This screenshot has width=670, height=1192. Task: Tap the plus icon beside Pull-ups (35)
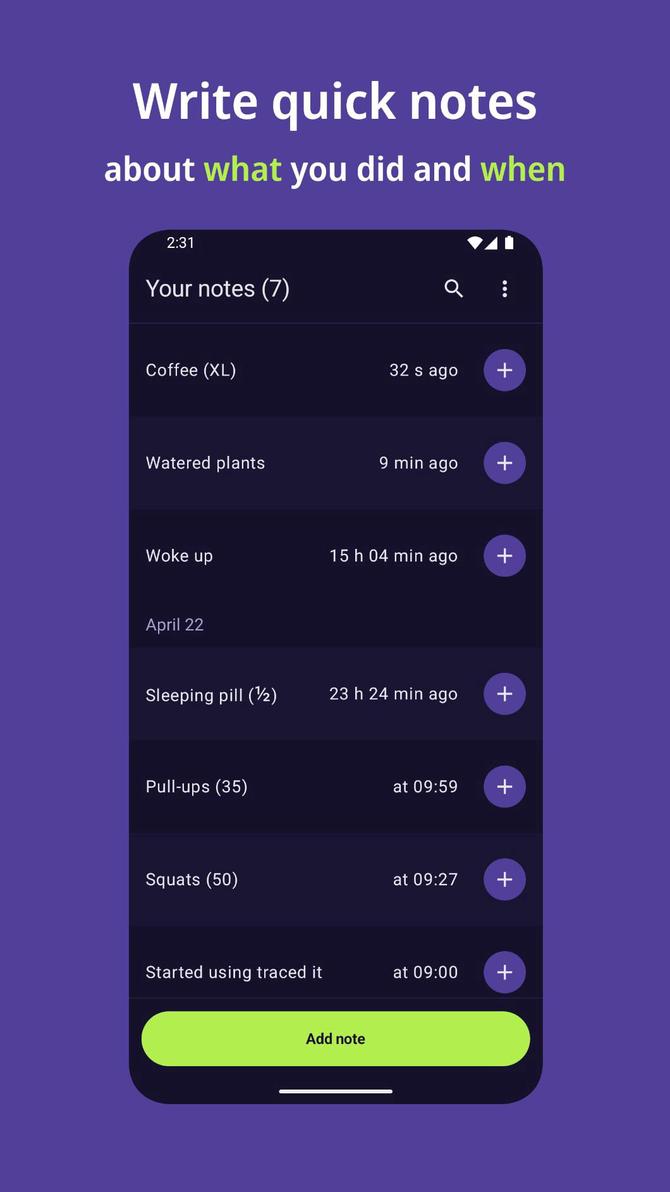(504, 786)
